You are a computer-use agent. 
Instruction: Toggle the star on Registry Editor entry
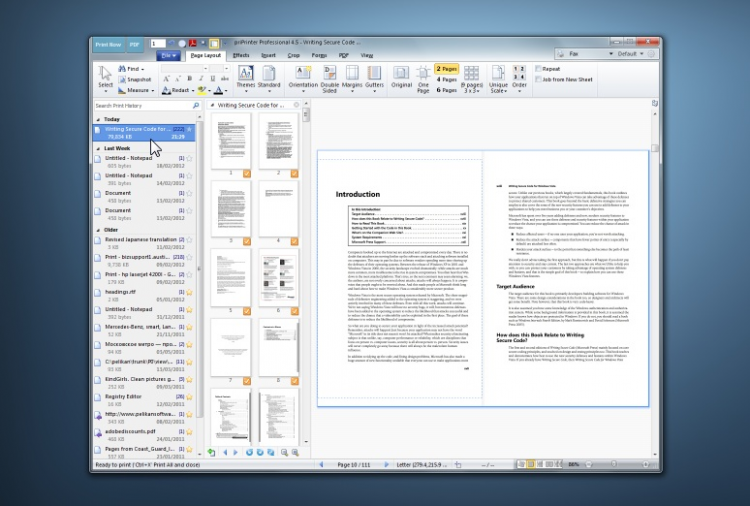tap(189, 397)
